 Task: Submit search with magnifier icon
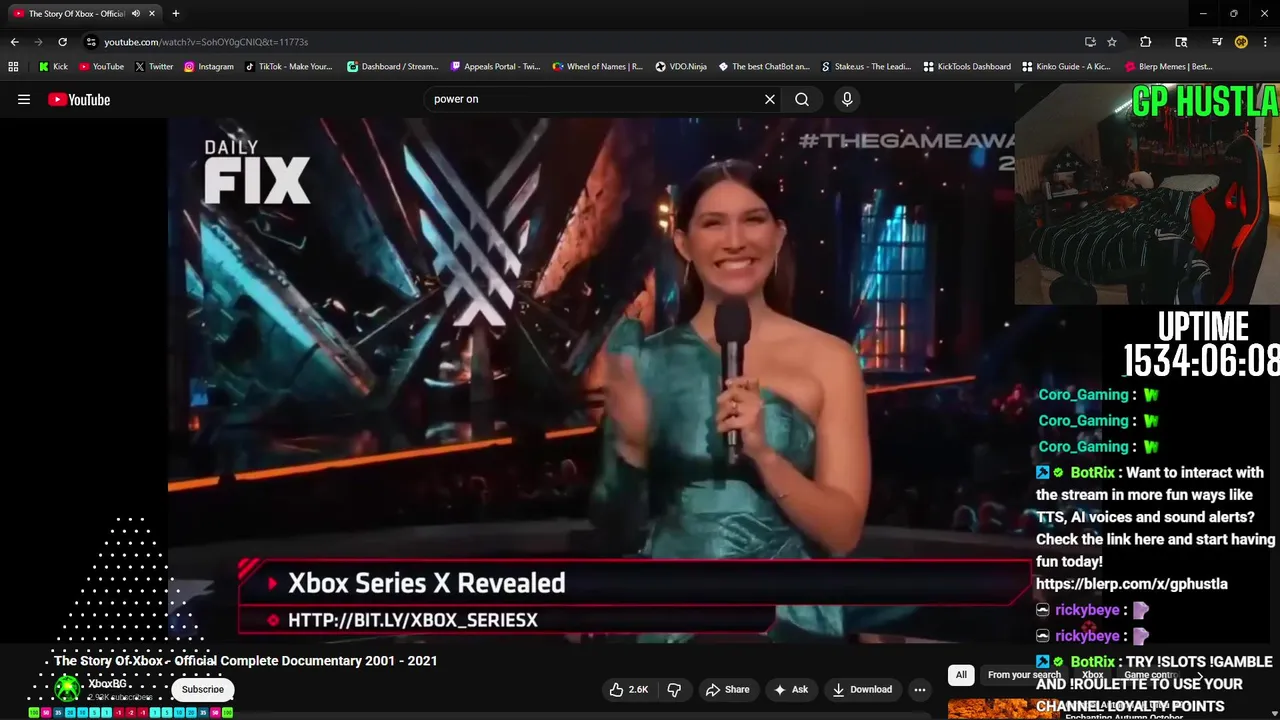pyautogui.click(x=802, y=99)
